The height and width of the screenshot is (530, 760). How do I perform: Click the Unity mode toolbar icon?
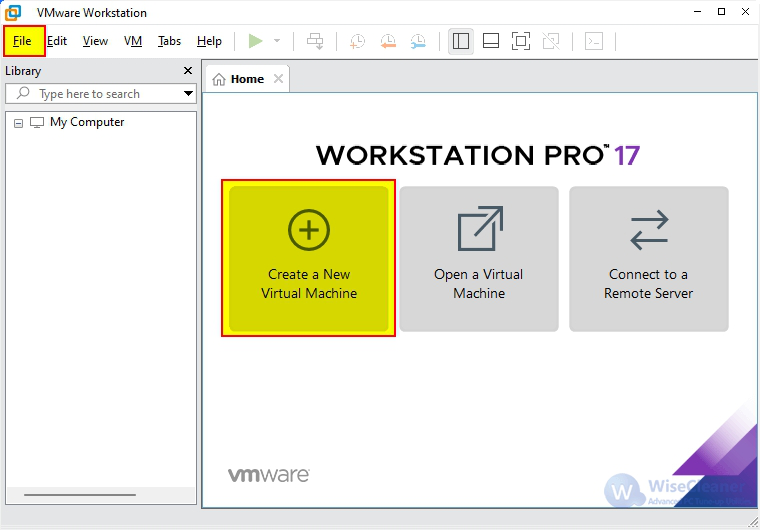point(551,41)
